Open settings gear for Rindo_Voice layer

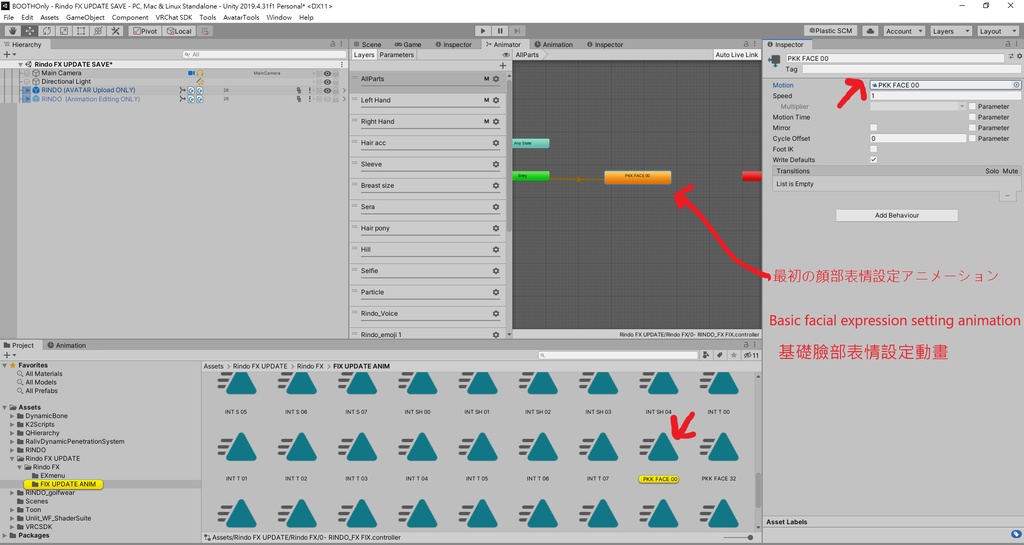pos(496,314)
